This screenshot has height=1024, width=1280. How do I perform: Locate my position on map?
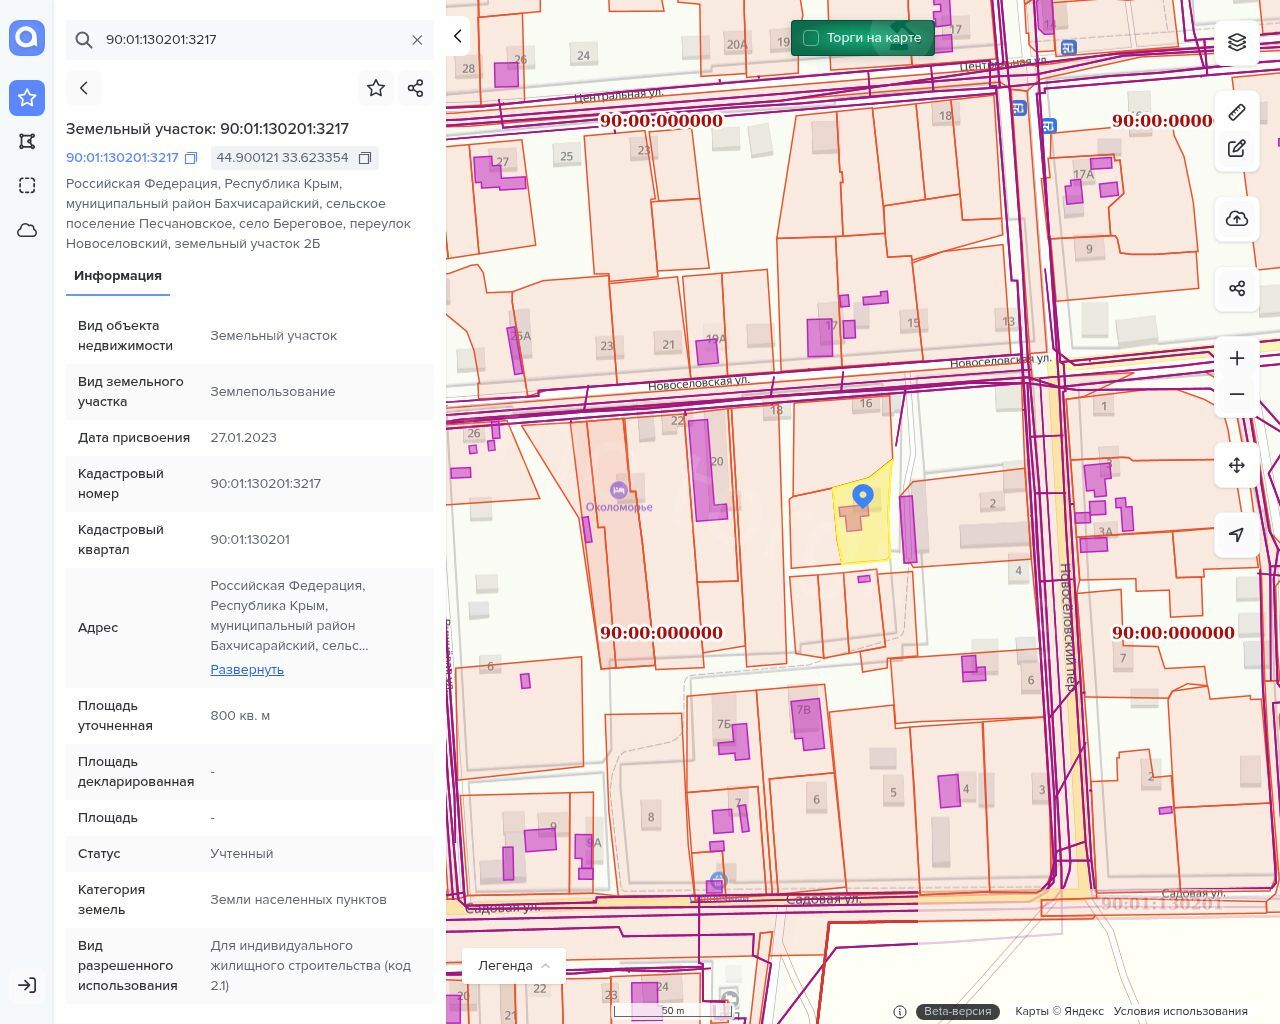click(1237, 535)
